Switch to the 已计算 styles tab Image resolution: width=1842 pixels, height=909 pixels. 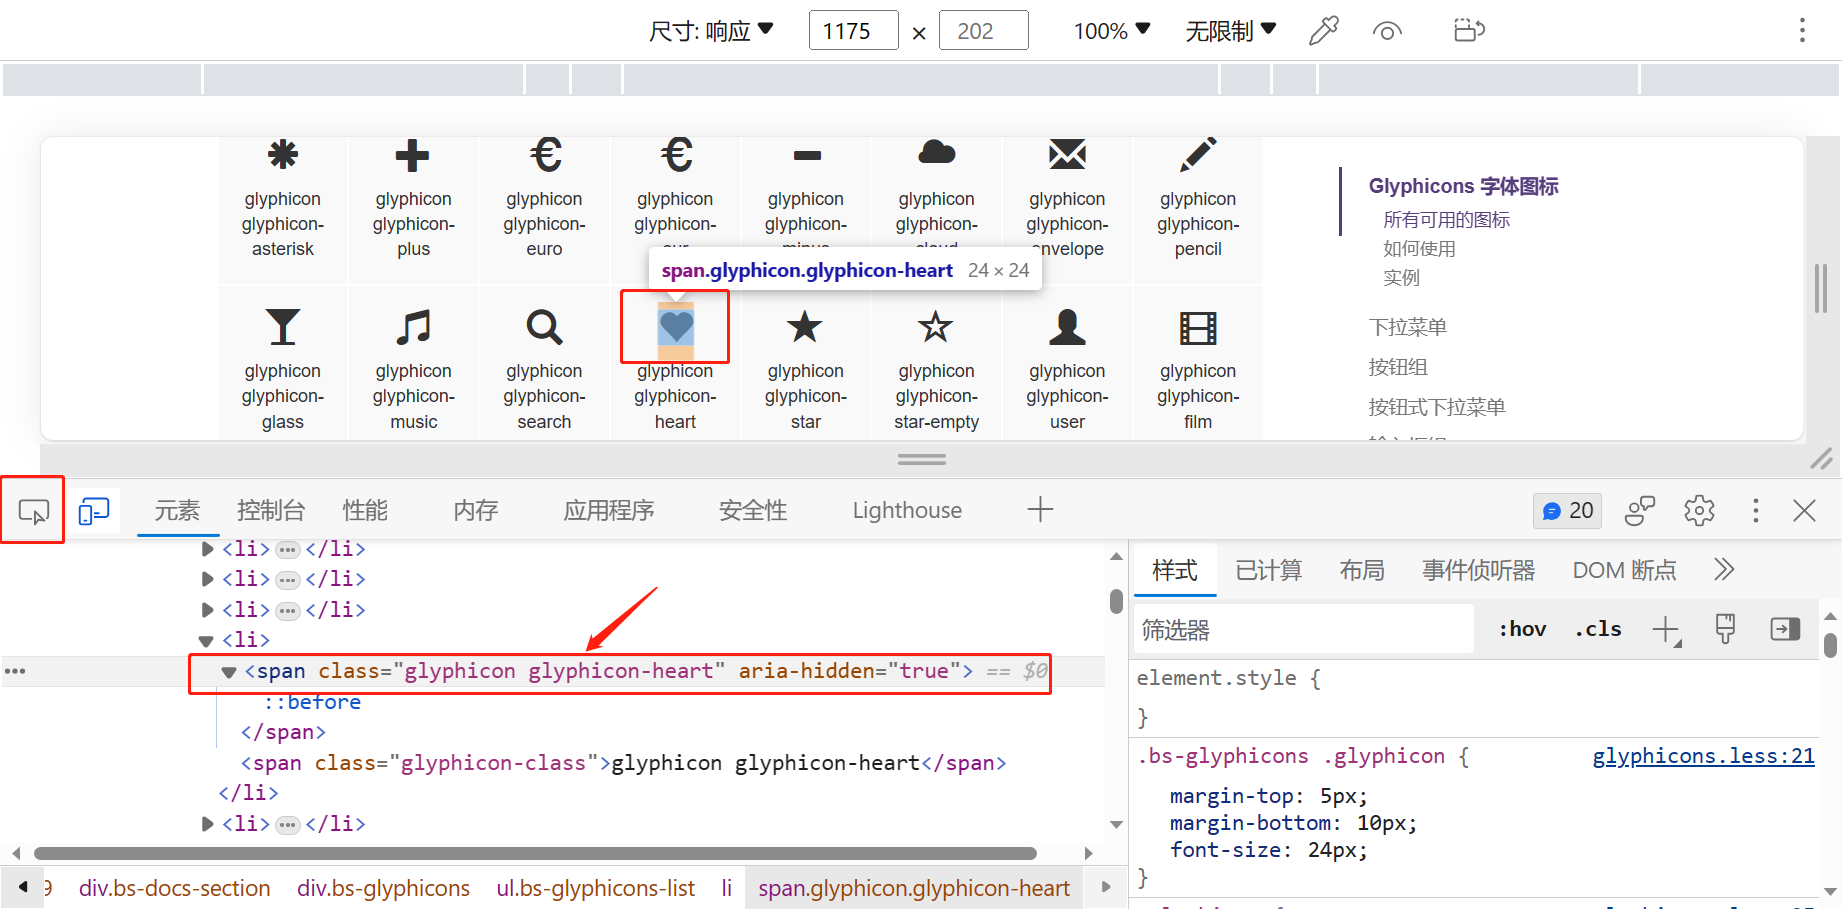click(1268, 570)
